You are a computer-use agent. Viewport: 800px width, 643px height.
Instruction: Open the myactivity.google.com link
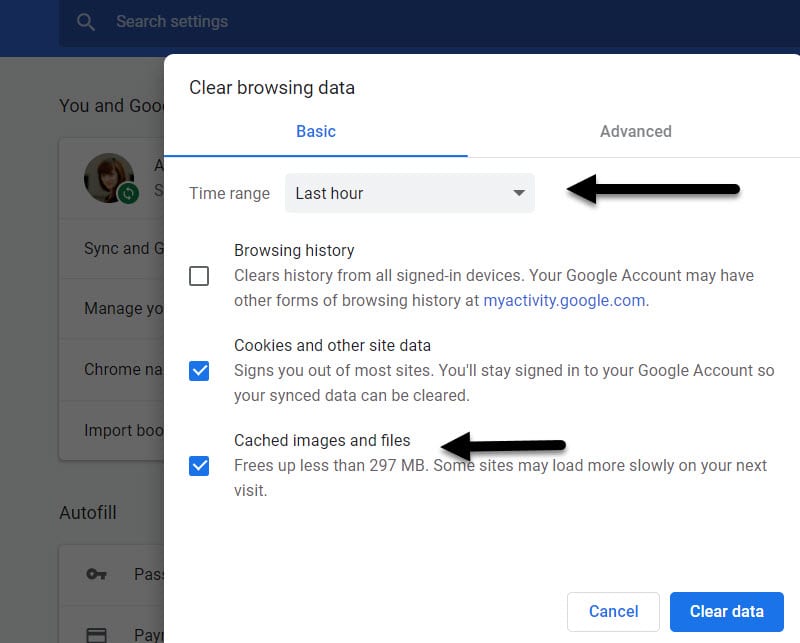click(x=564, y=300)
